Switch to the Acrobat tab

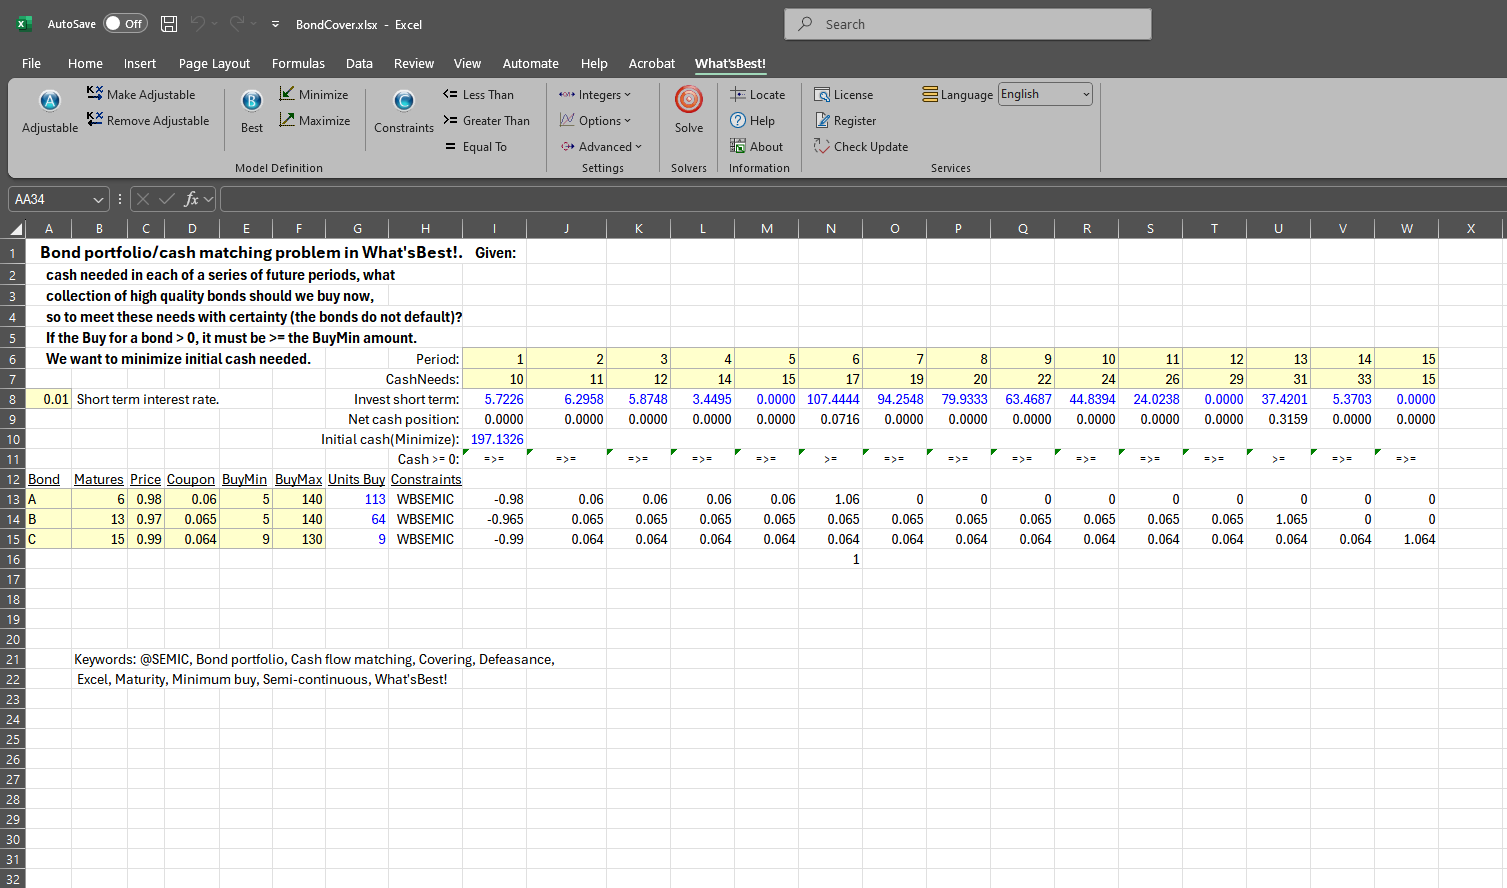click(651, 63)
